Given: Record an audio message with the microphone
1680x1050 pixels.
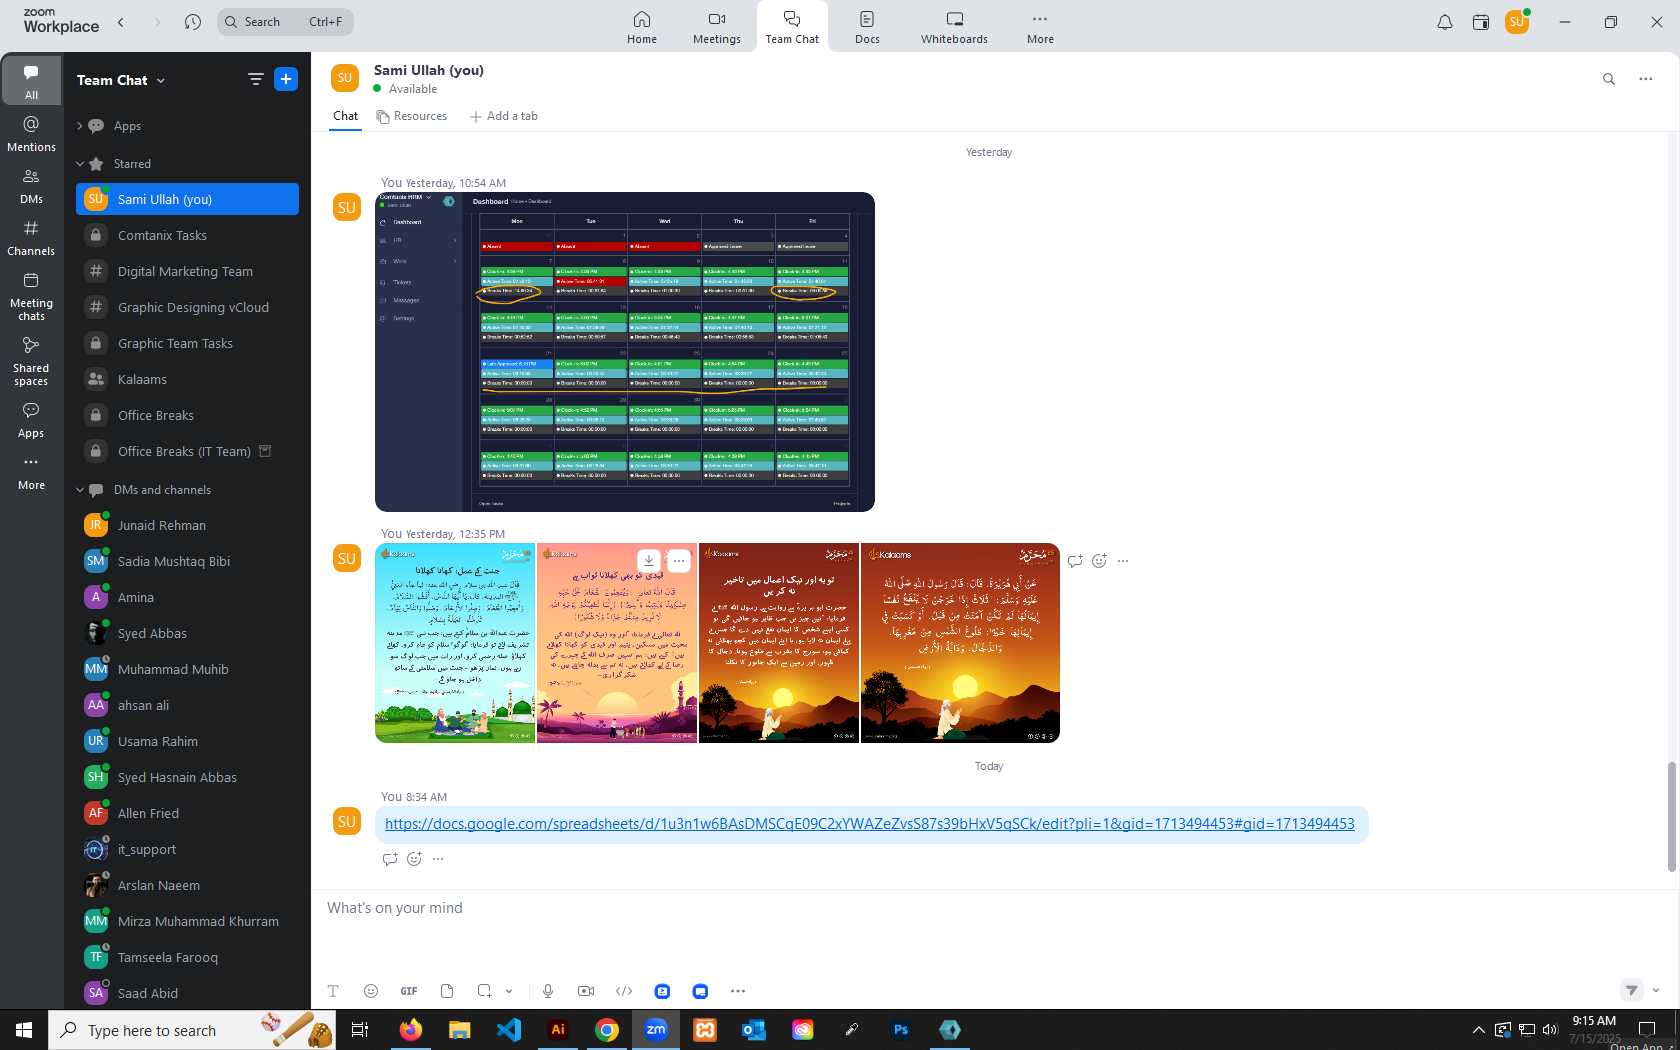Looking at the screenshot, I should point(548,991).
